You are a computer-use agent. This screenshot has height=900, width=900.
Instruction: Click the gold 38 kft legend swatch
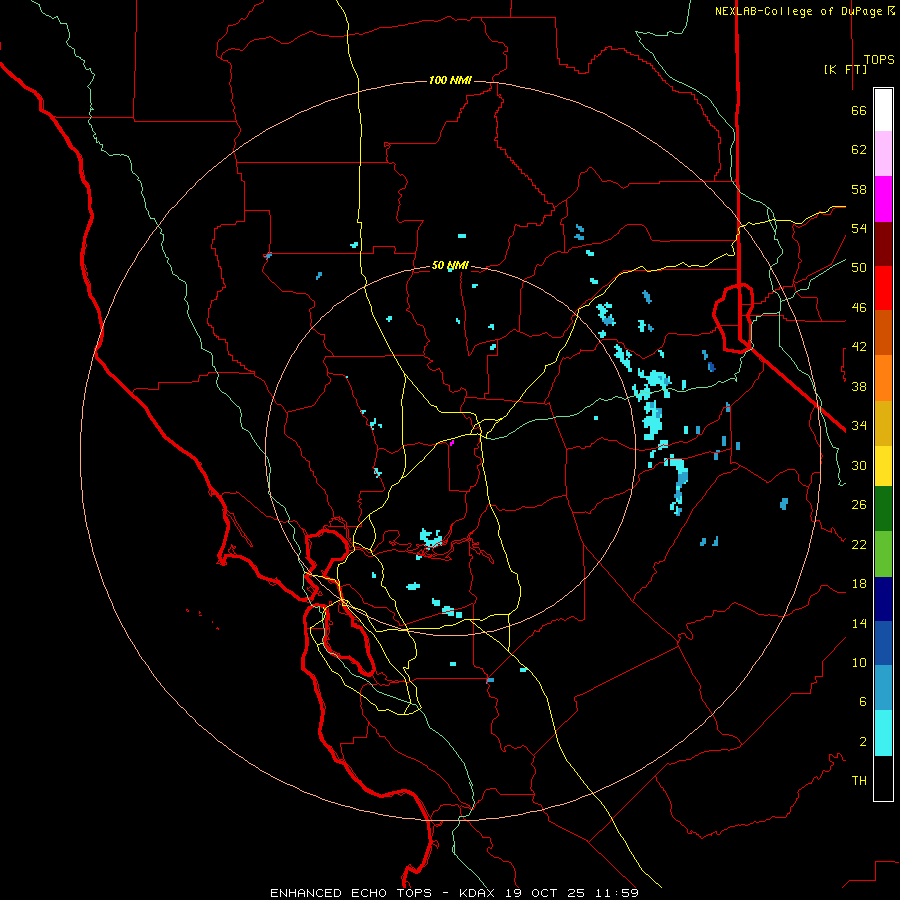pos(883,423)
